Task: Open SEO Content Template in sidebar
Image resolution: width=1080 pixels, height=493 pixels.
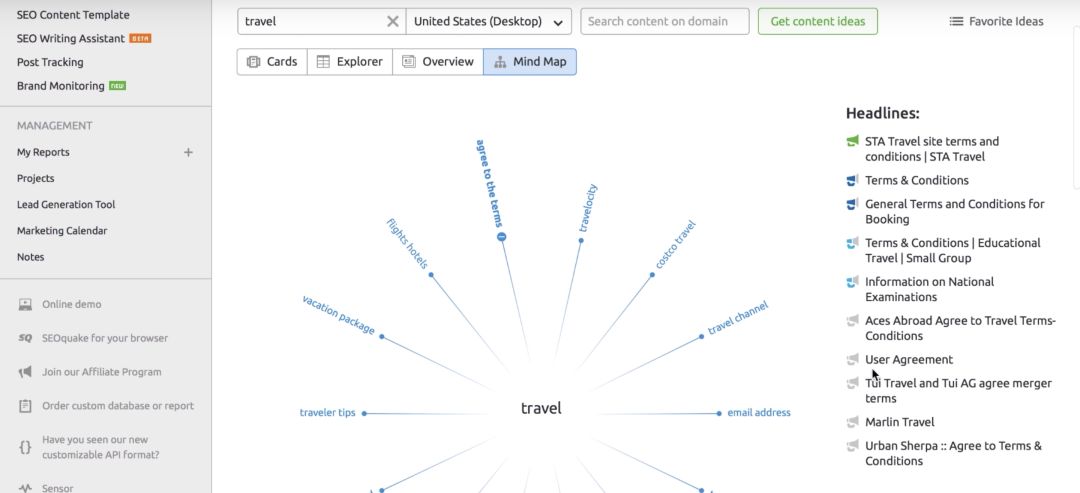Action: 73,14
